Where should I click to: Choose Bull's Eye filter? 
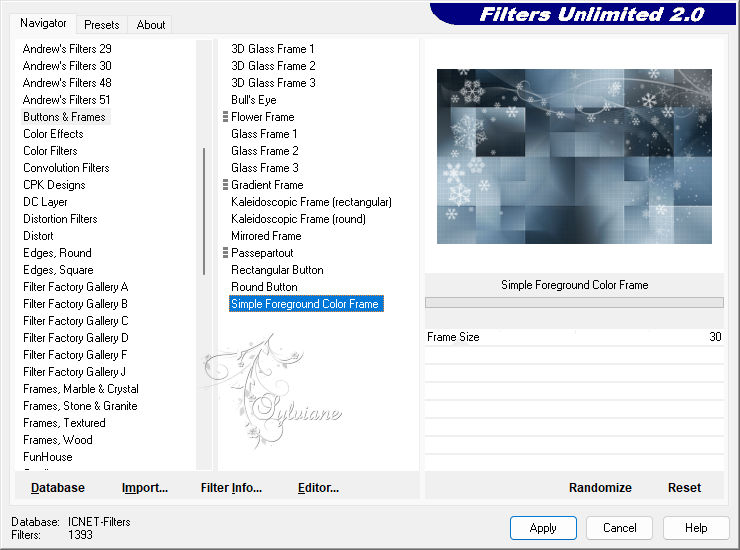click(x=253, y=100)
